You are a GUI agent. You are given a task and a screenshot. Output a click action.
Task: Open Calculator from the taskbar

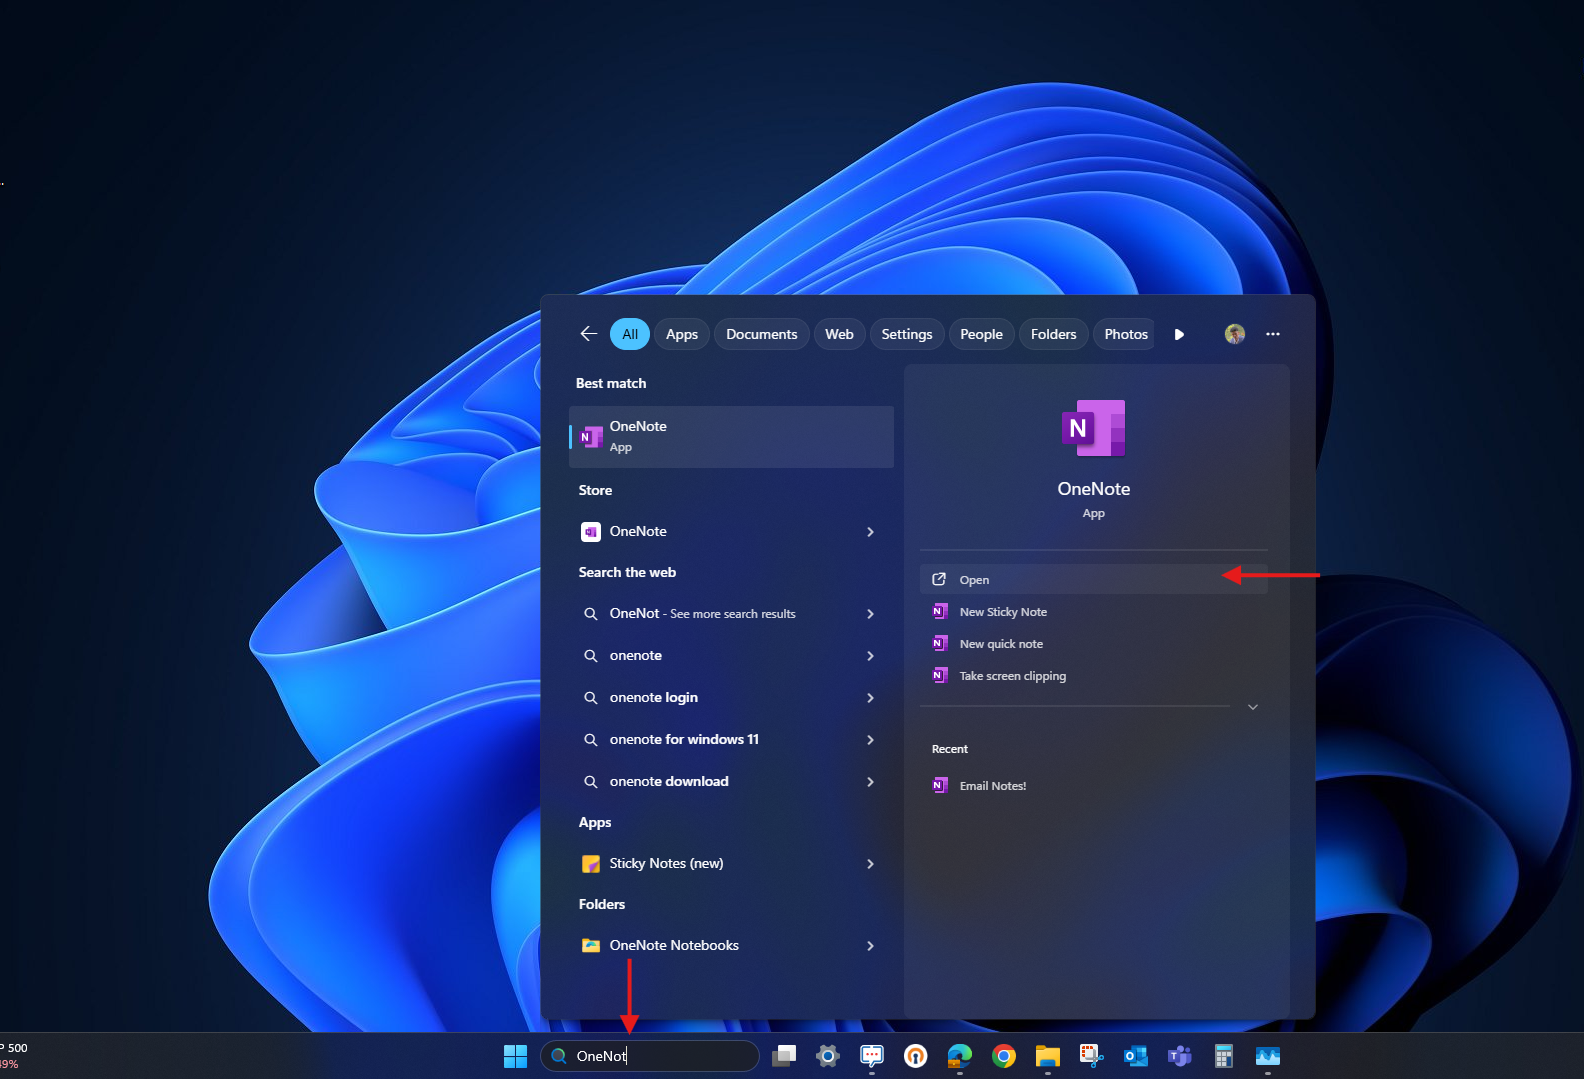(1223, 1056)
